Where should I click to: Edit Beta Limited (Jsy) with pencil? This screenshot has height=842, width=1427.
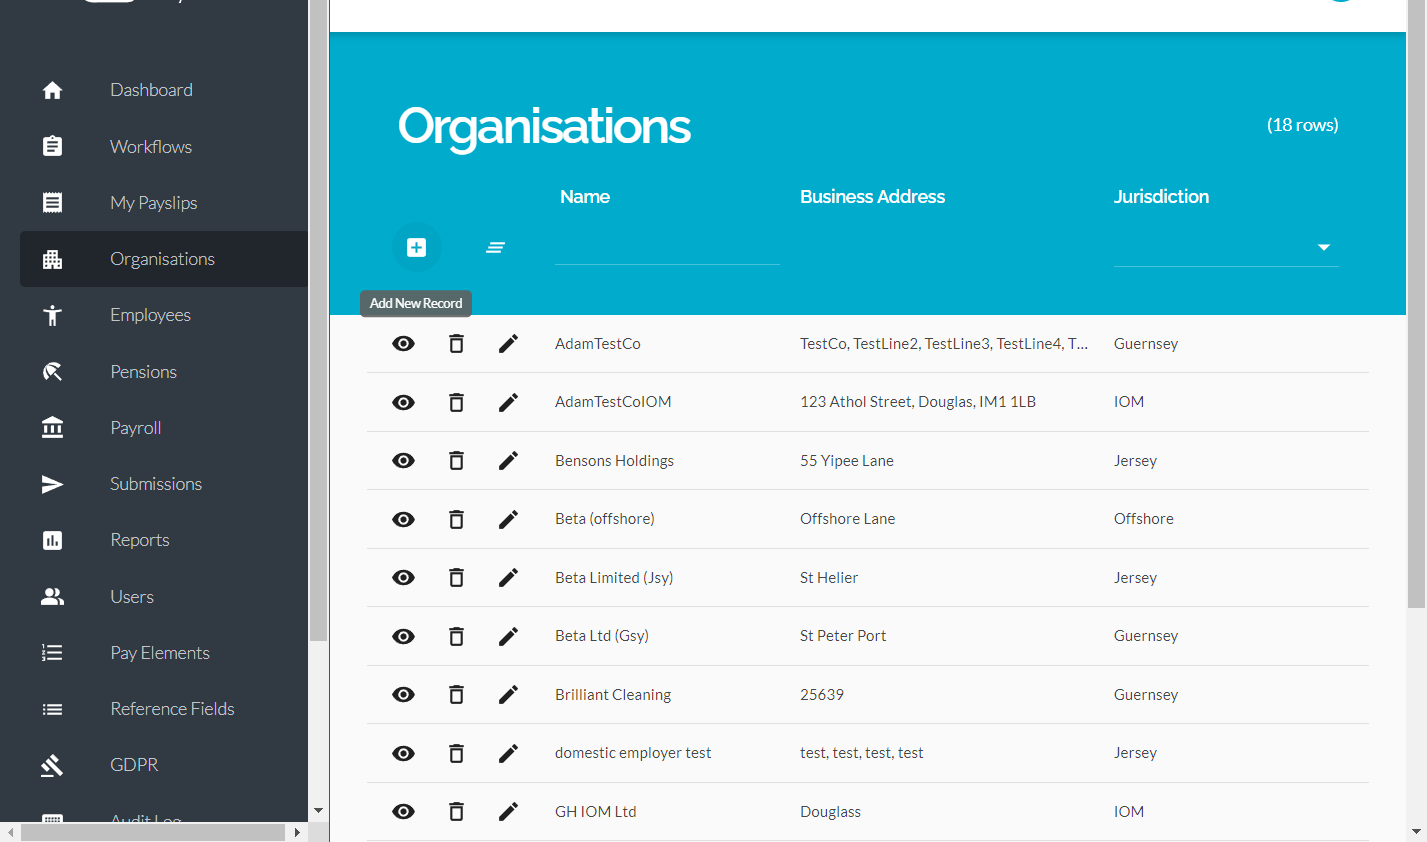pos(508,578)
